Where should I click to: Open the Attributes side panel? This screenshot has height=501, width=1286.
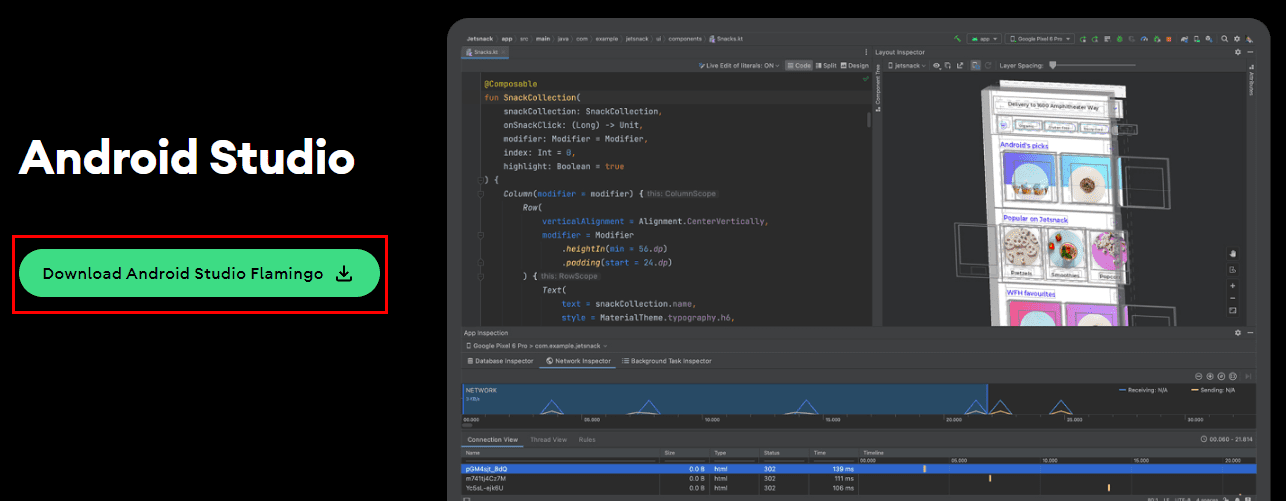[1250, 84]
